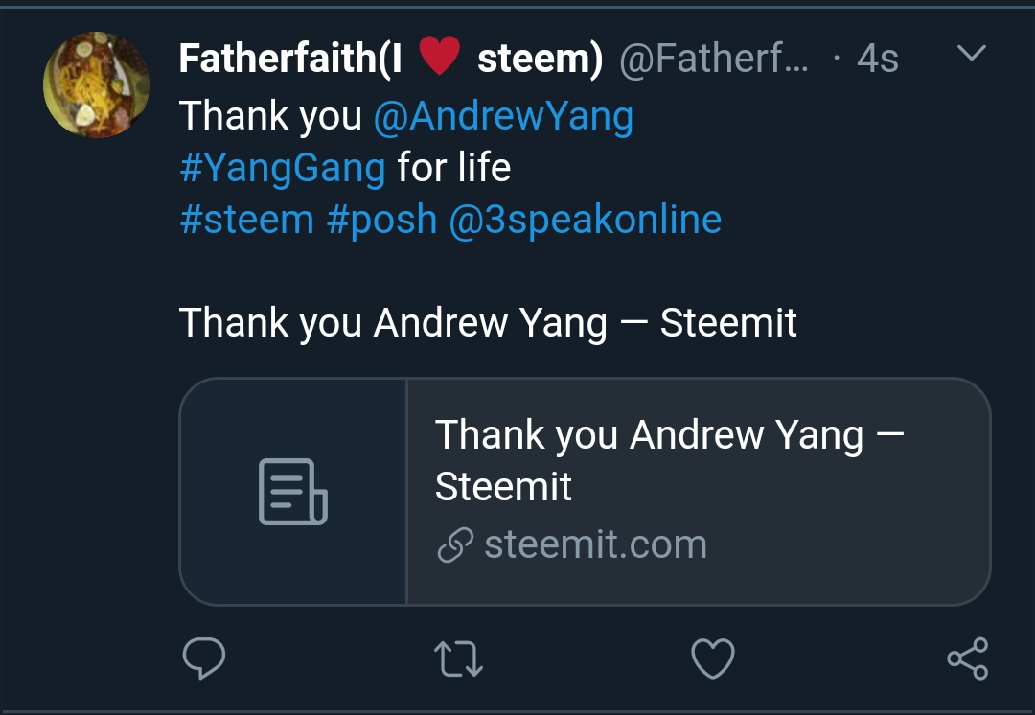Open the reply speech bubble icon
Screen dimensions: 1035x715
tap(204, 658)
